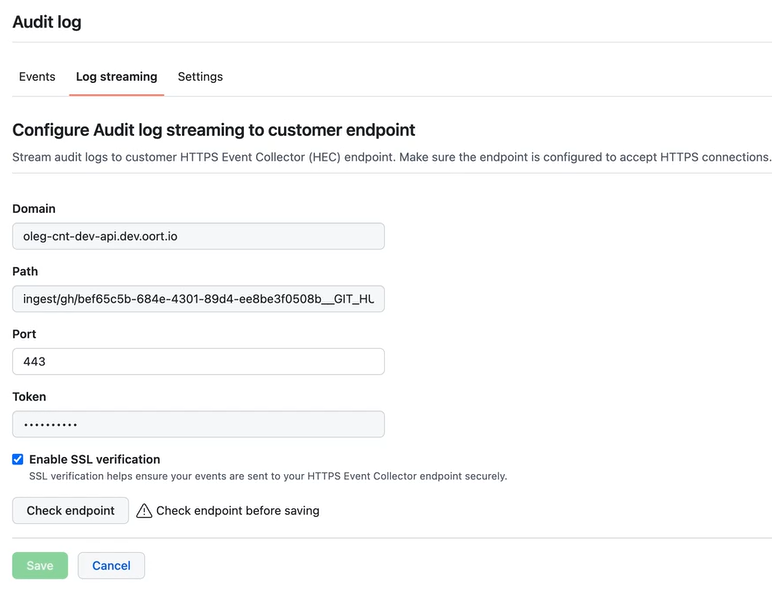Click the Audit log page heading
Image resolution: width=772 pixels, height=600 pixels.
tap(47, 22)
